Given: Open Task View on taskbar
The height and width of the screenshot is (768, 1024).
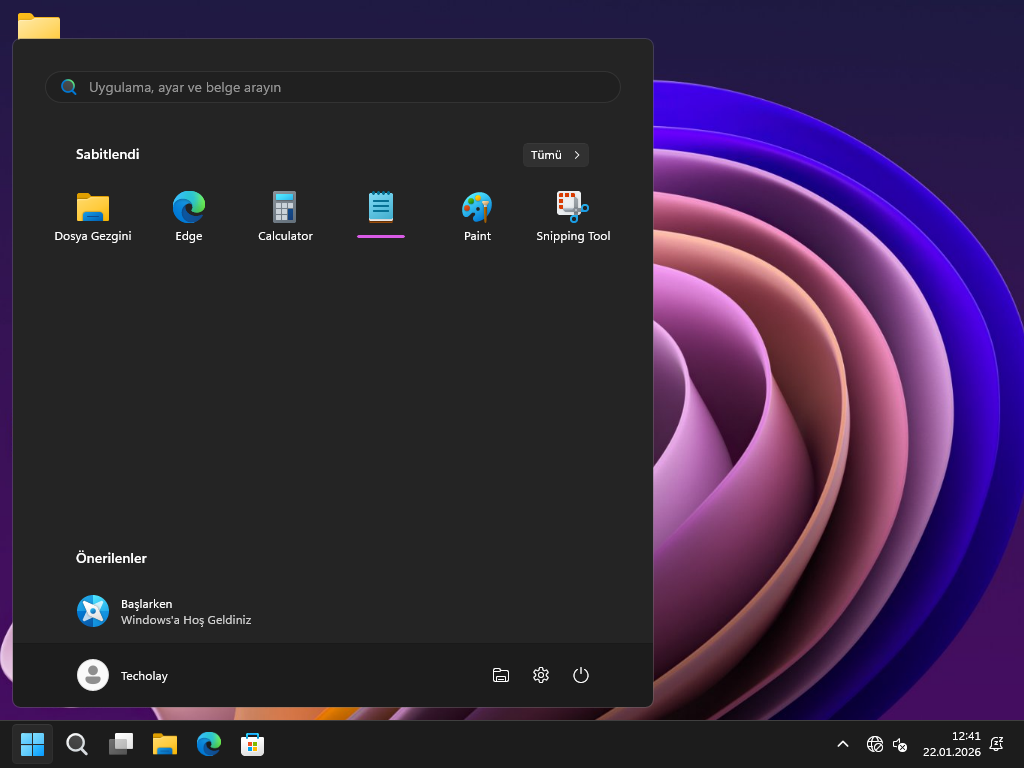Looking at the screenshot, I should pyautogui.click(x=121, y=744).
